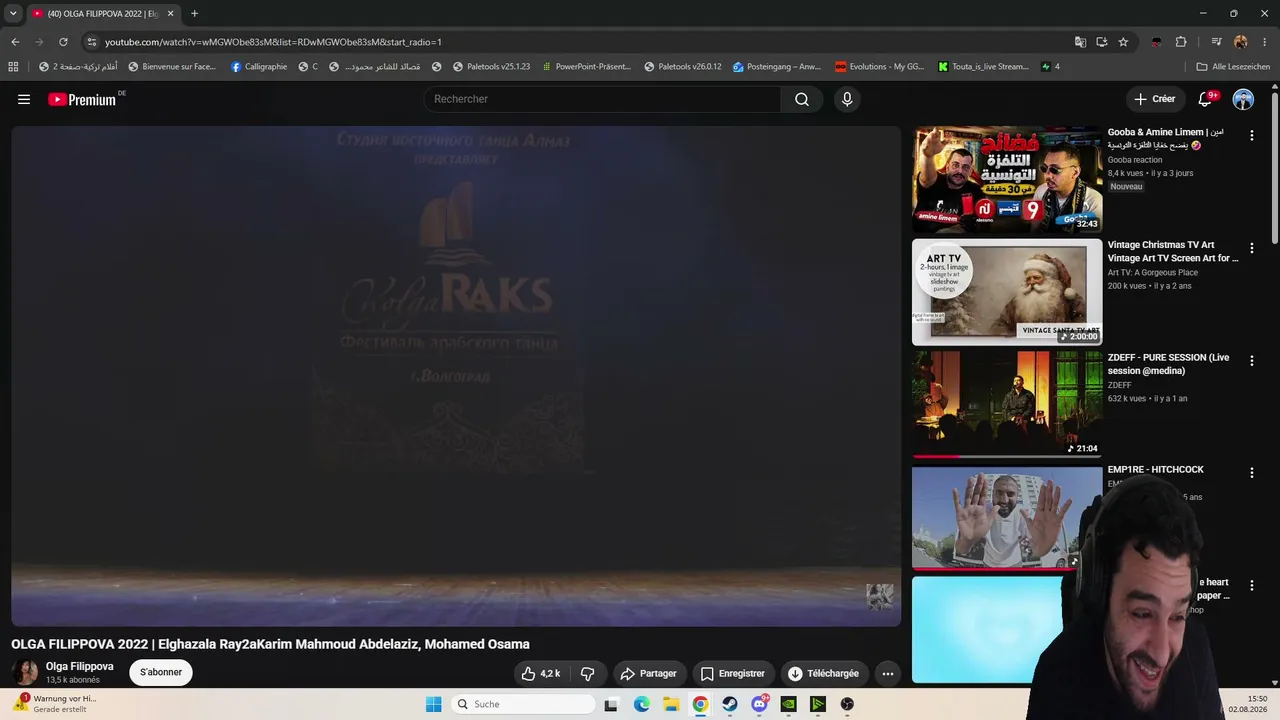Open the Calligraphie bookmark
The image size is (1280, 720).
point(259,67)
